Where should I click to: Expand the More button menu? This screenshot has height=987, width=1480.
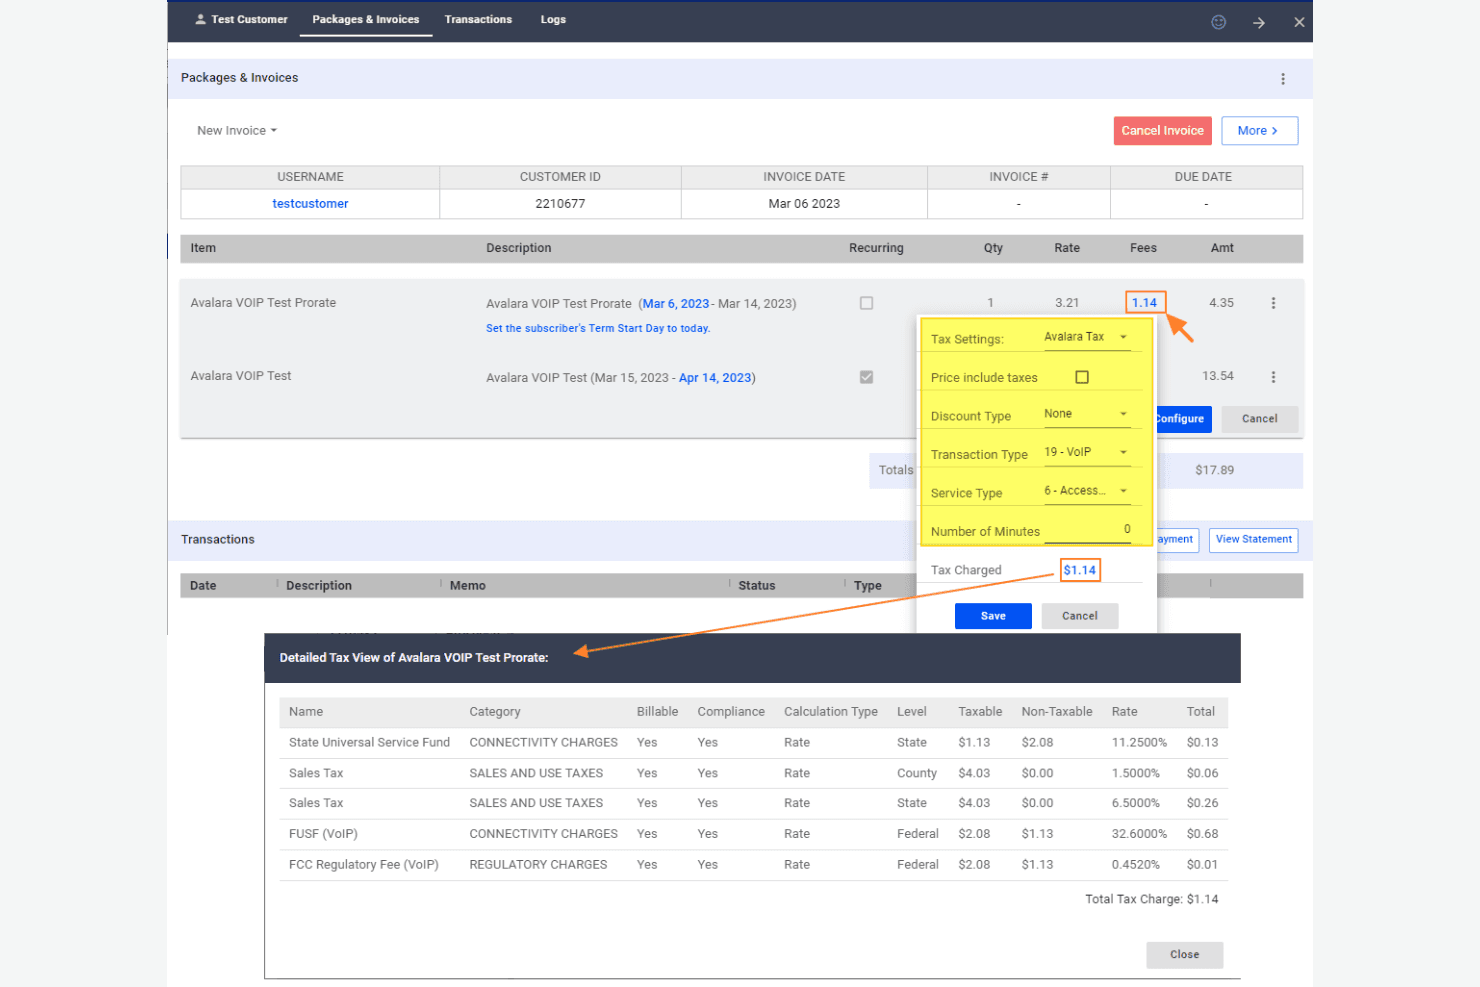coord(1259,131)
